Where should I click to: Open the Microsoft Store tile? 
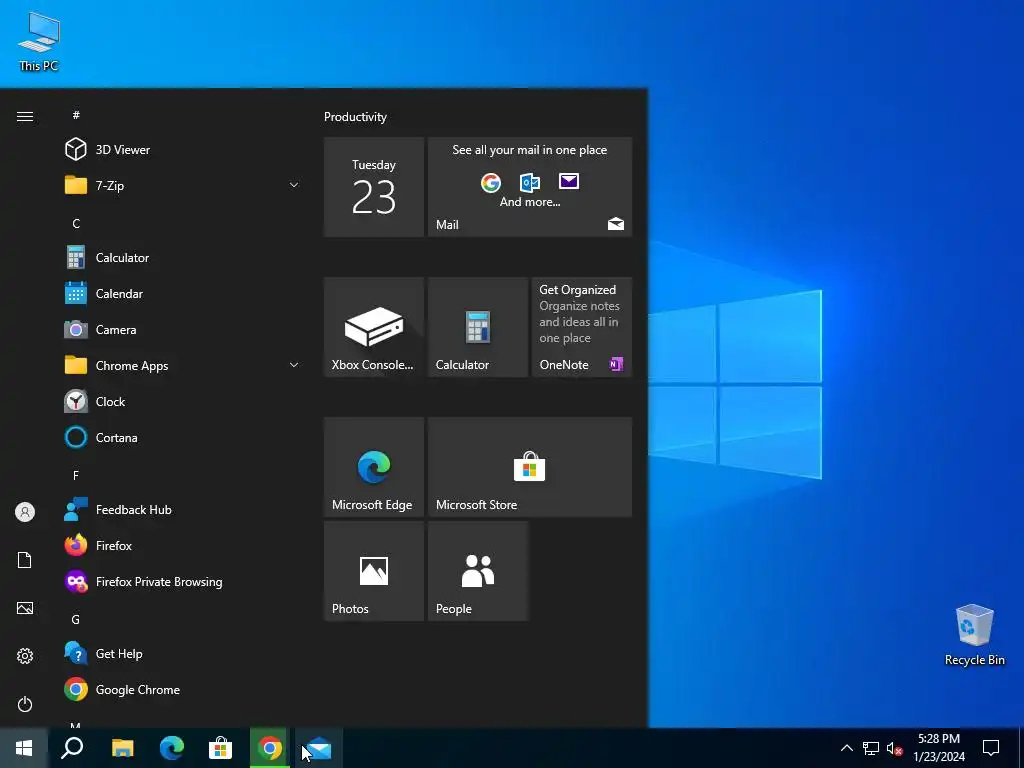tap(530, 467)
